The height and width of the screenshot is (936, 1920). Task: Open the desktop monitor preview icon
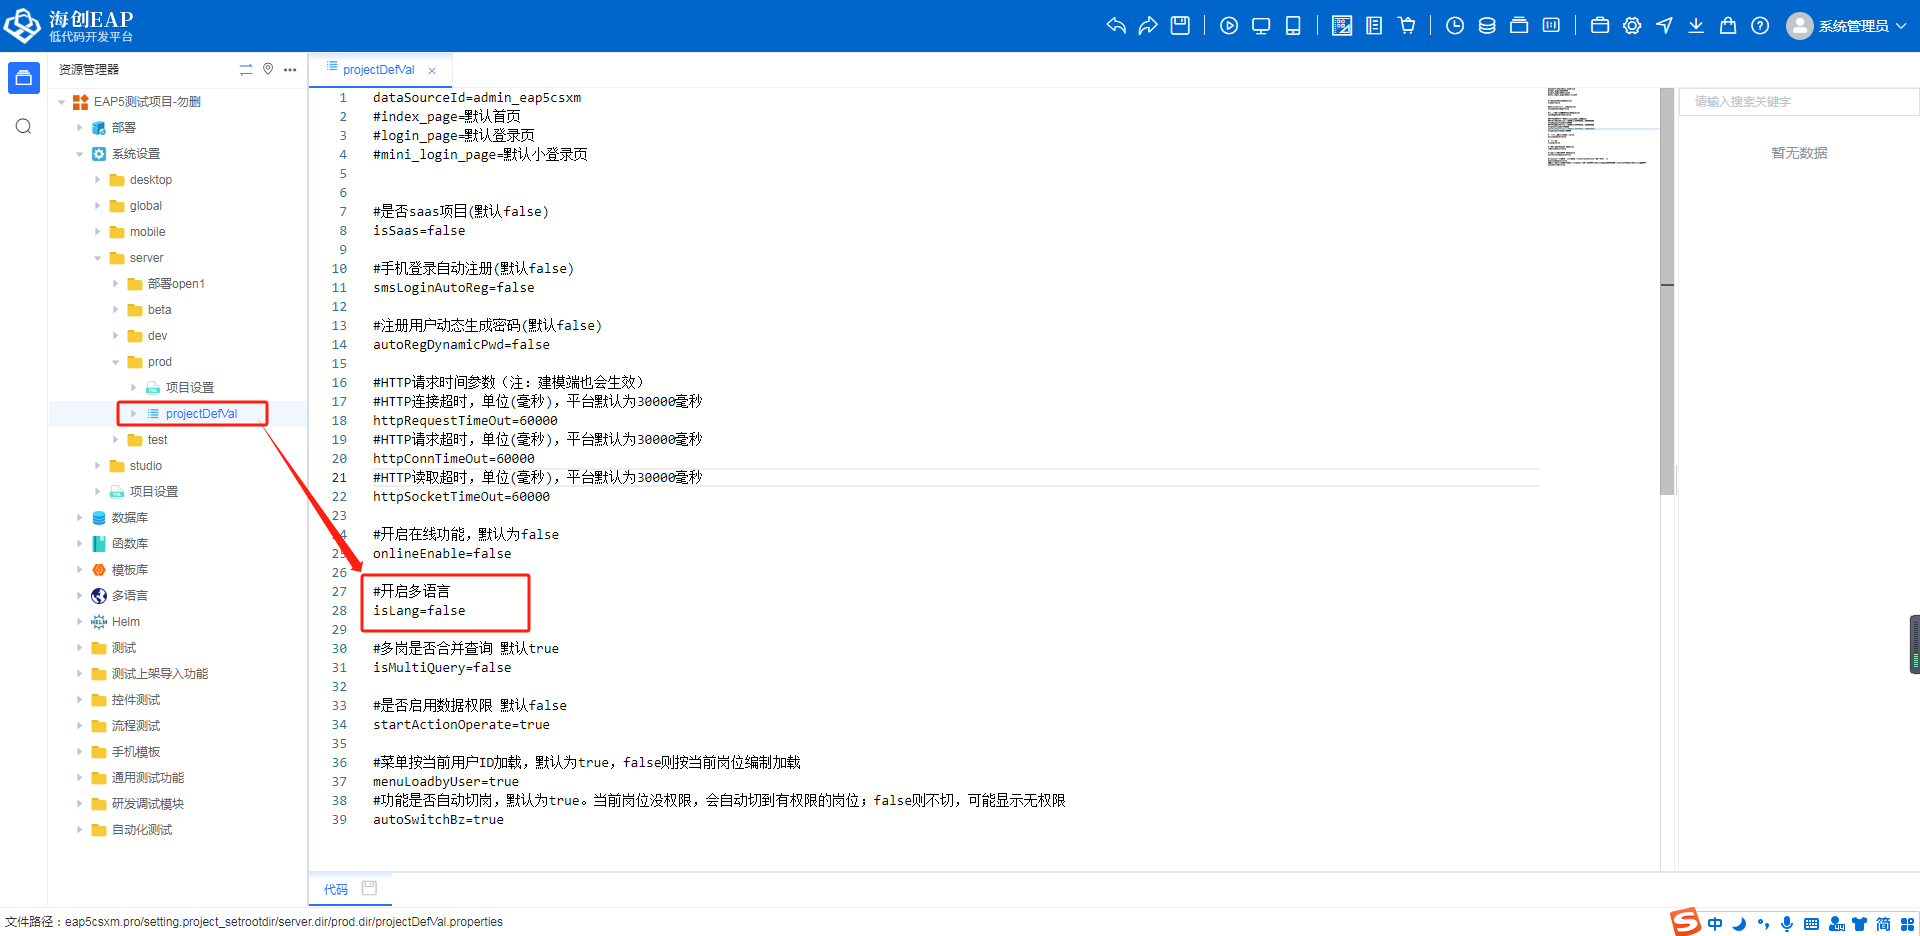click(1261, 26)
